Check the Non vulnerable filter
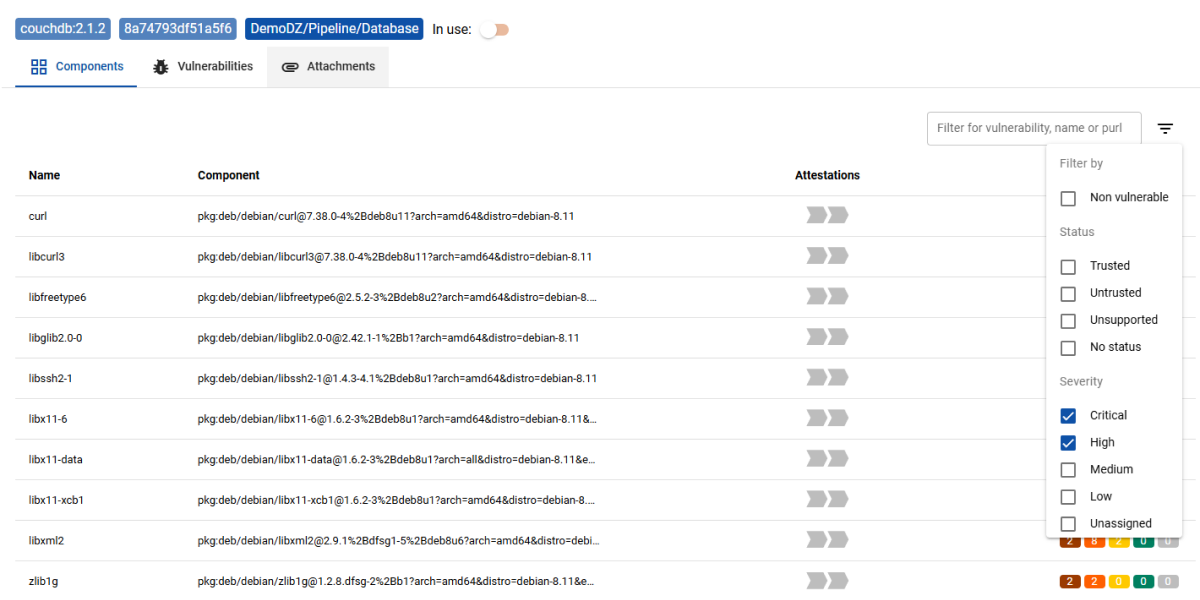Viewport: 1200px width, 600px height. 1068,198
